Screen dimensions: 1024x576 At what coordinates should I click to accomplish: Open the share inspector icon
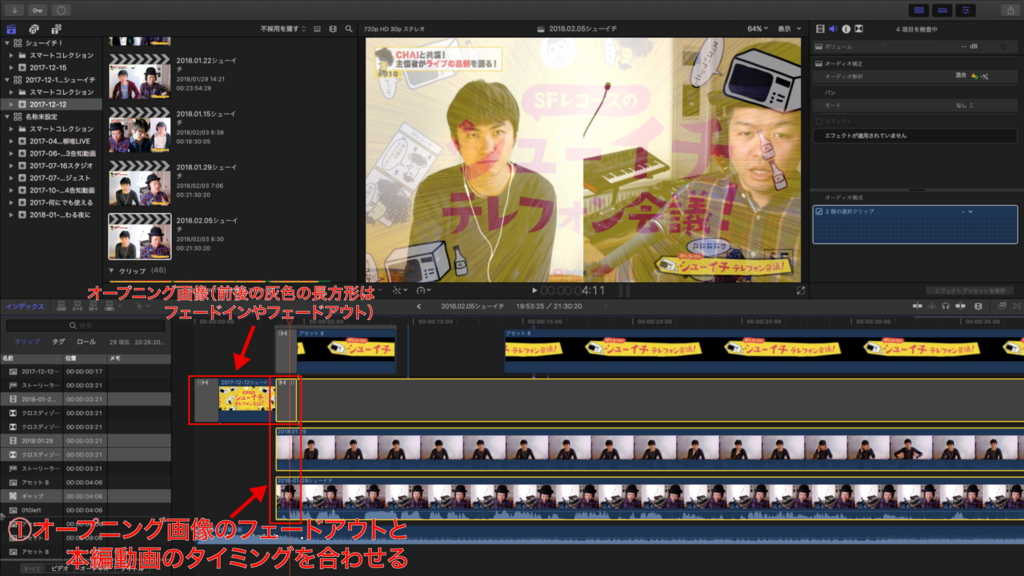[x=859, y=29]
